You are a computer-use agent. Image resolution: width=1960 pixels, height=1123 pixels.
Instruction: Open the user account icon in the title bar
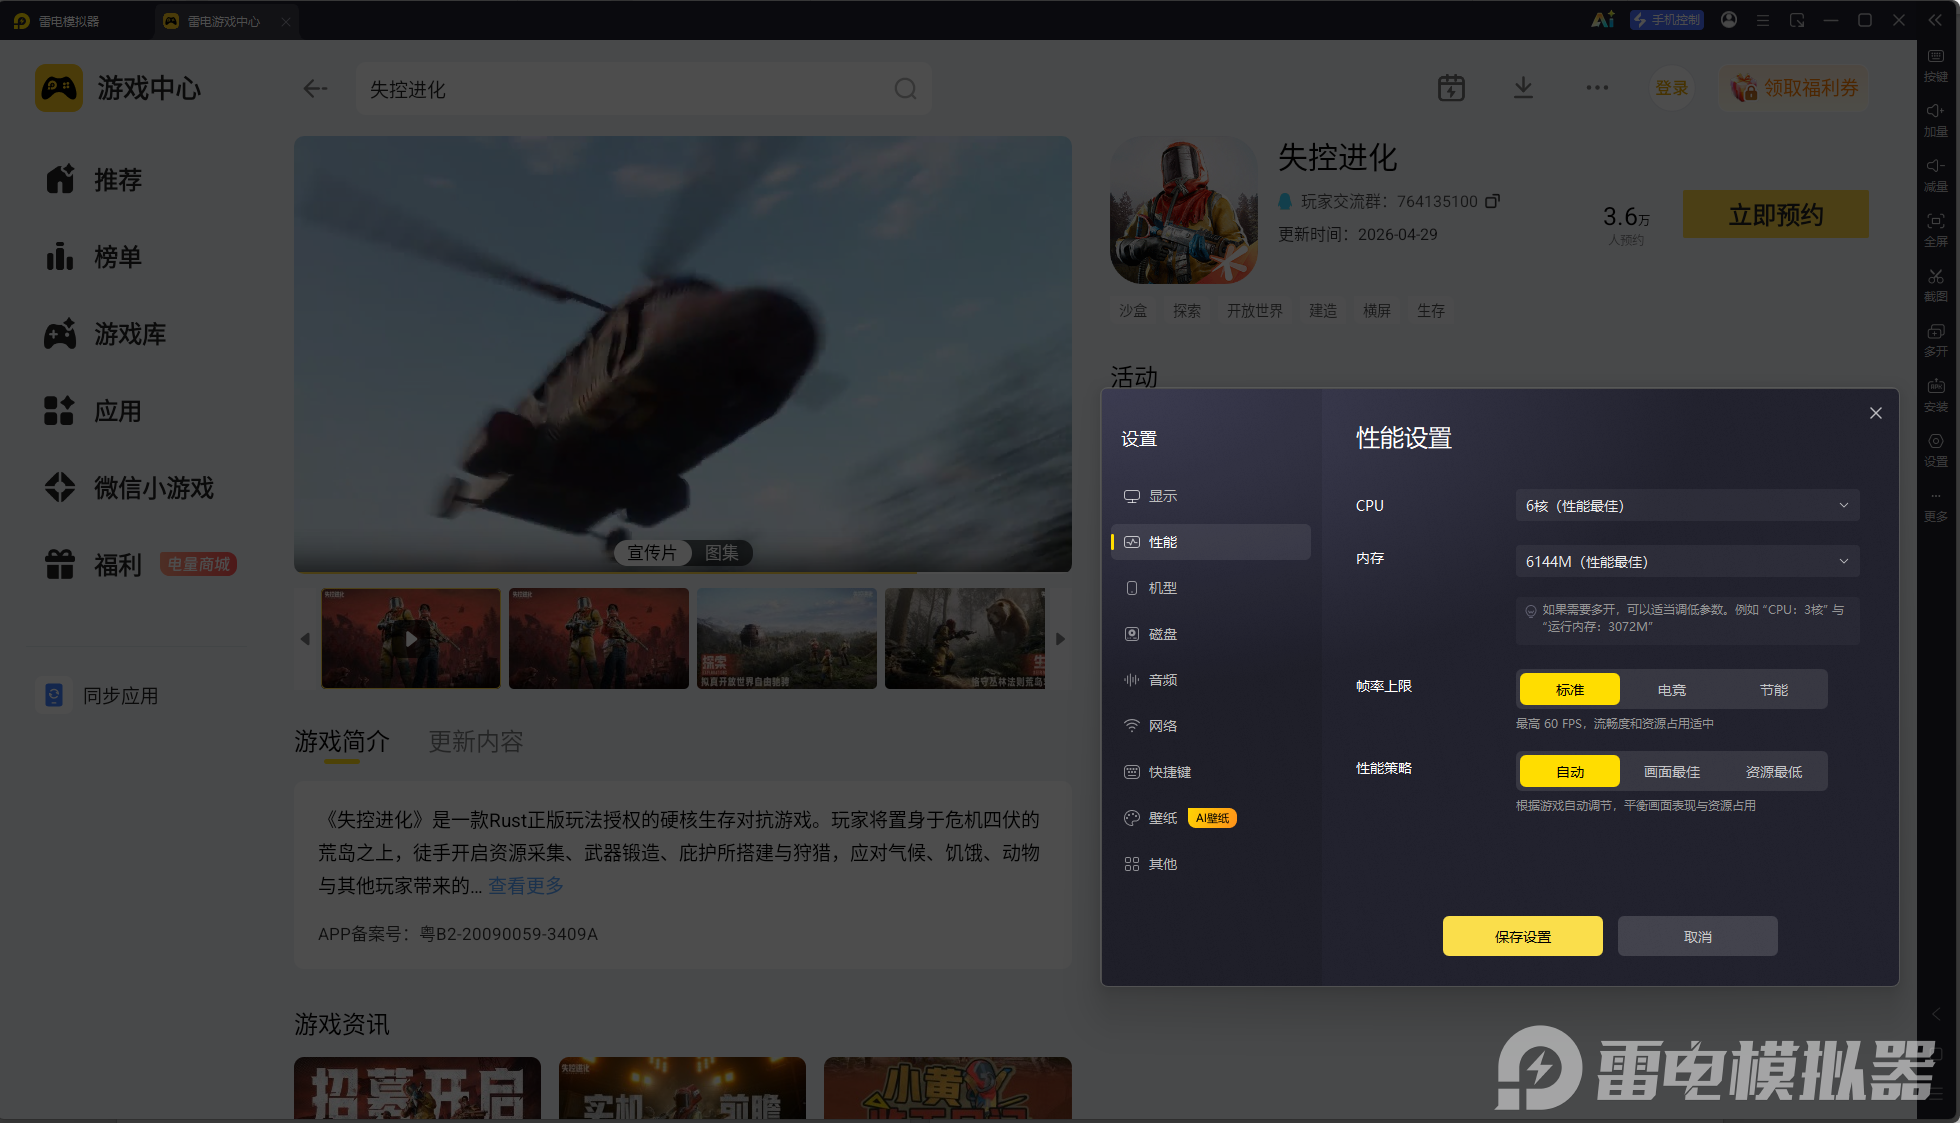tap(1729, 20)
